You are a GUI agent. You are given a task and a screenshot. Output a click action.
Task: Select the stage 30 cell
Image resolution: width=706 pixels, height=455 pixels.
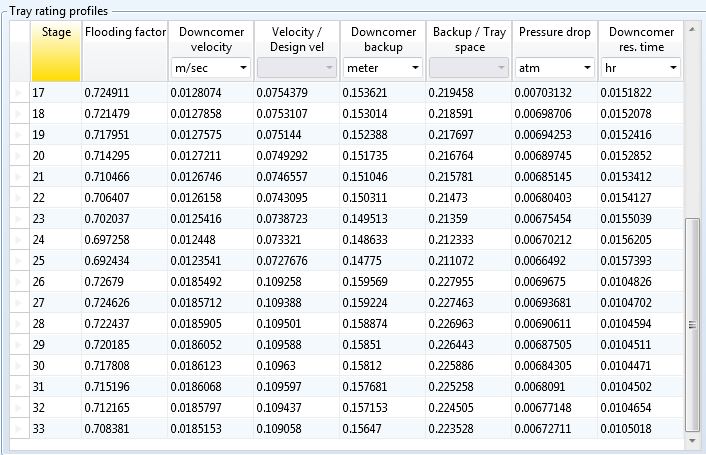tap(56, 366)
